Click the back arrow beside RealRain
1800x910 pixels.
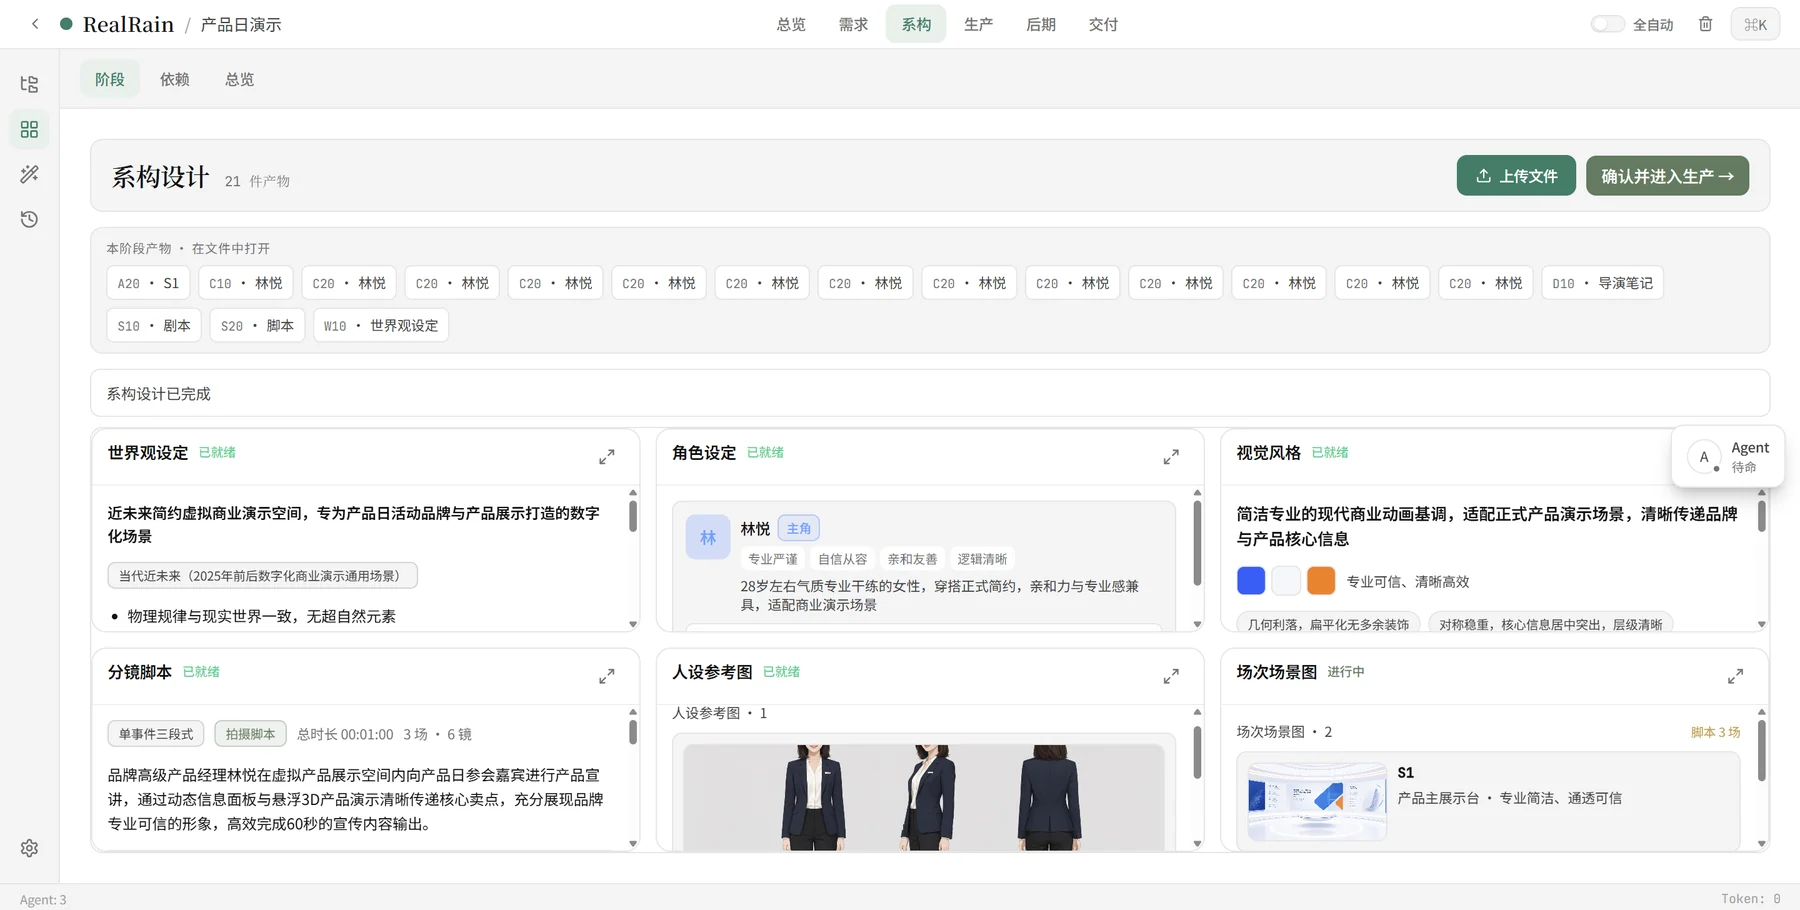(35, 24)
